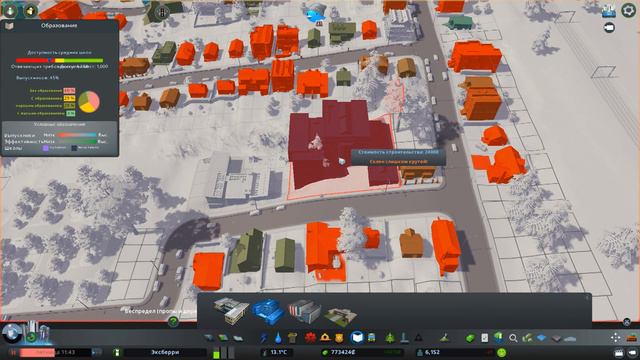Click the magnifier search icon in toolbar
Image resolution: width=640 pixels, height=360 pixels.
tap(513, 338)
